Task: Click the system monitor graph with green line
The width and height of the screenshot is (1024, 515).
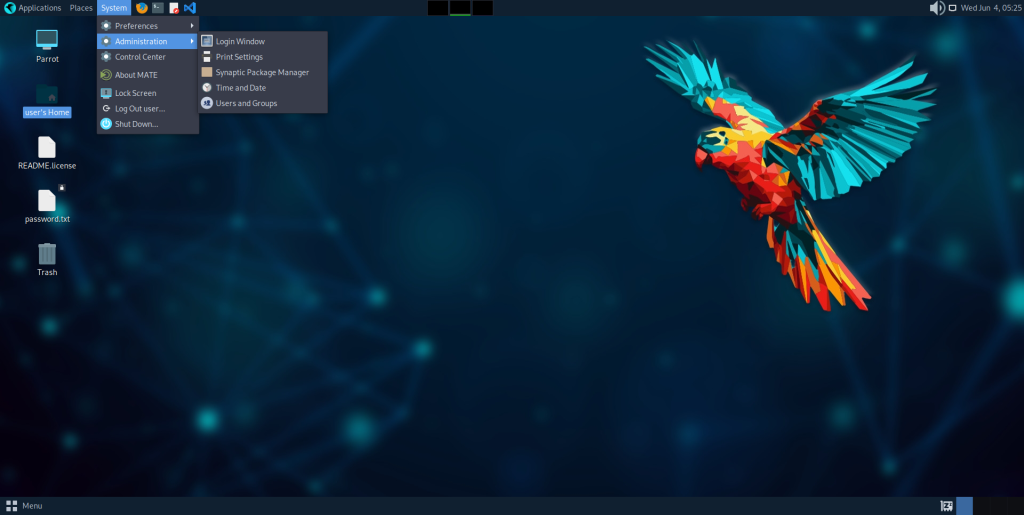Action: coord(460,8)
